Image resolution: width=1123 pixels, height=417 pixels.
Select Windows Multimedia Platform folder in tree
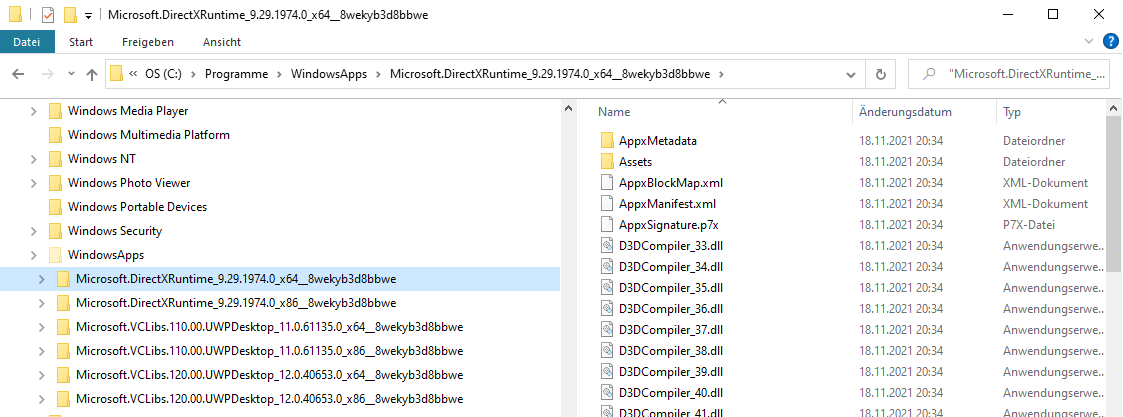[x=148, y=135]
